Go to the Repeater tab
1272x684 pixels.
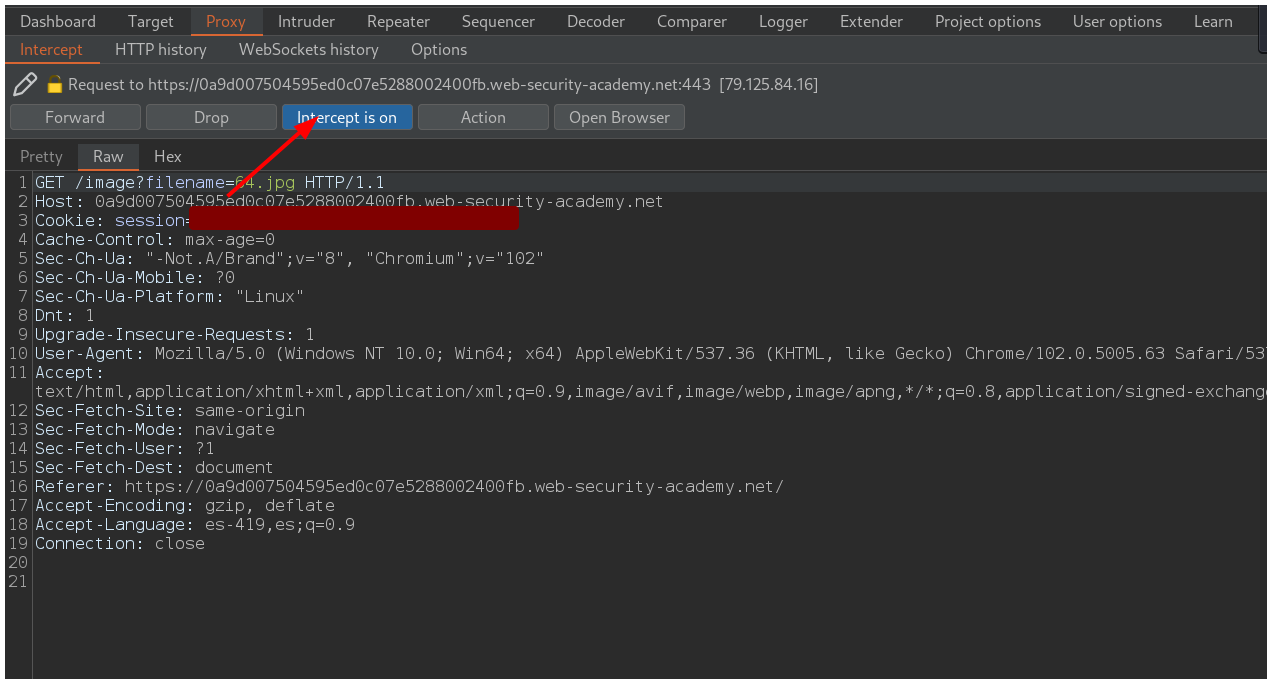398,21
